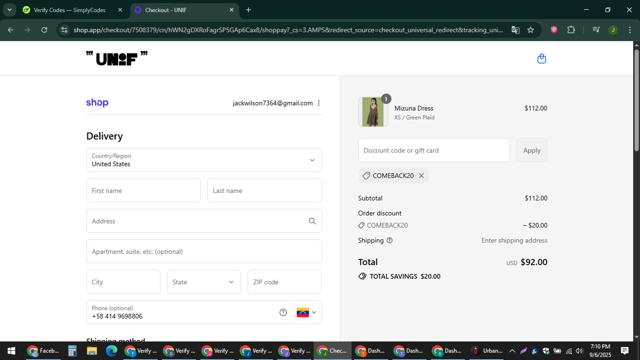Open the Urban... taskbar window
This screenshot has width=640, height=360.
[487, 351]
